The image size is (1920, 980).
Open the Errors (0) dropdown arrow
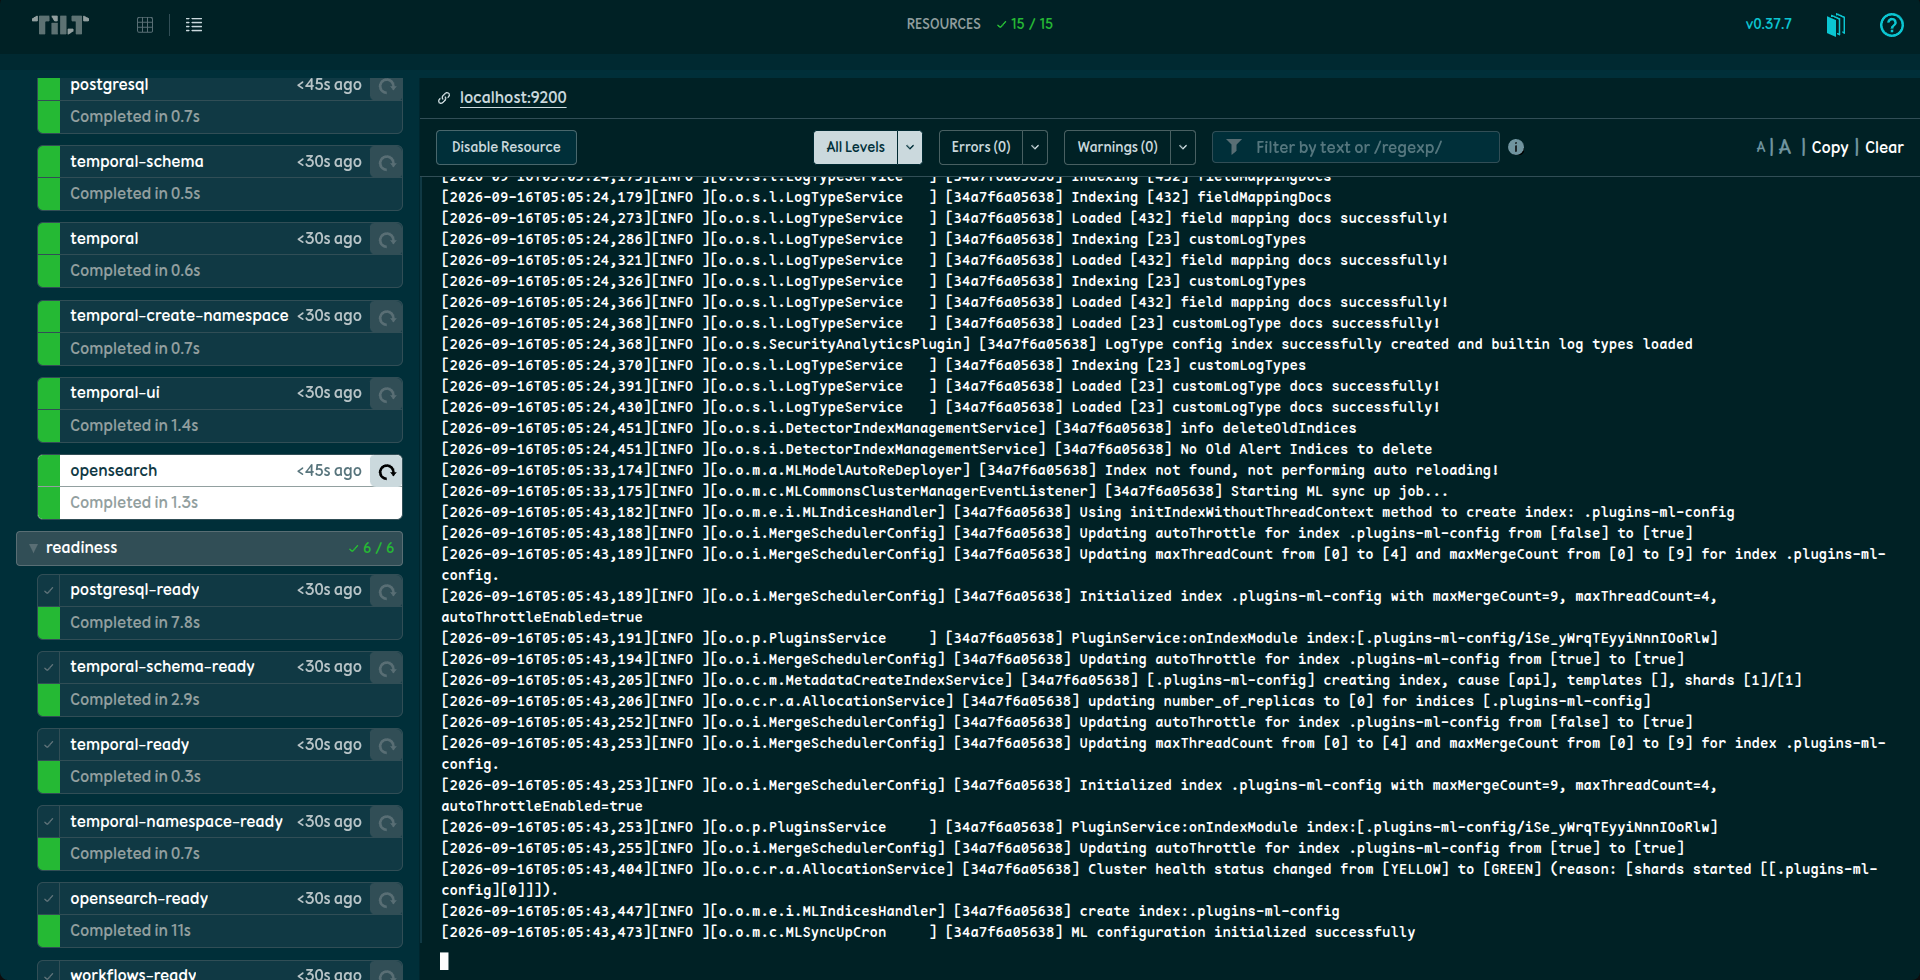coord(1035,147)
